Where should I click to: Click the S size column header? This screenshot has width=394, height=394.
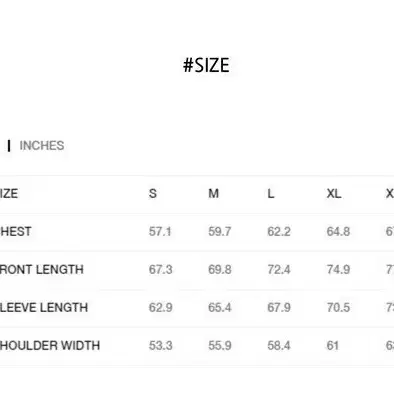click(x=153, y=193)
